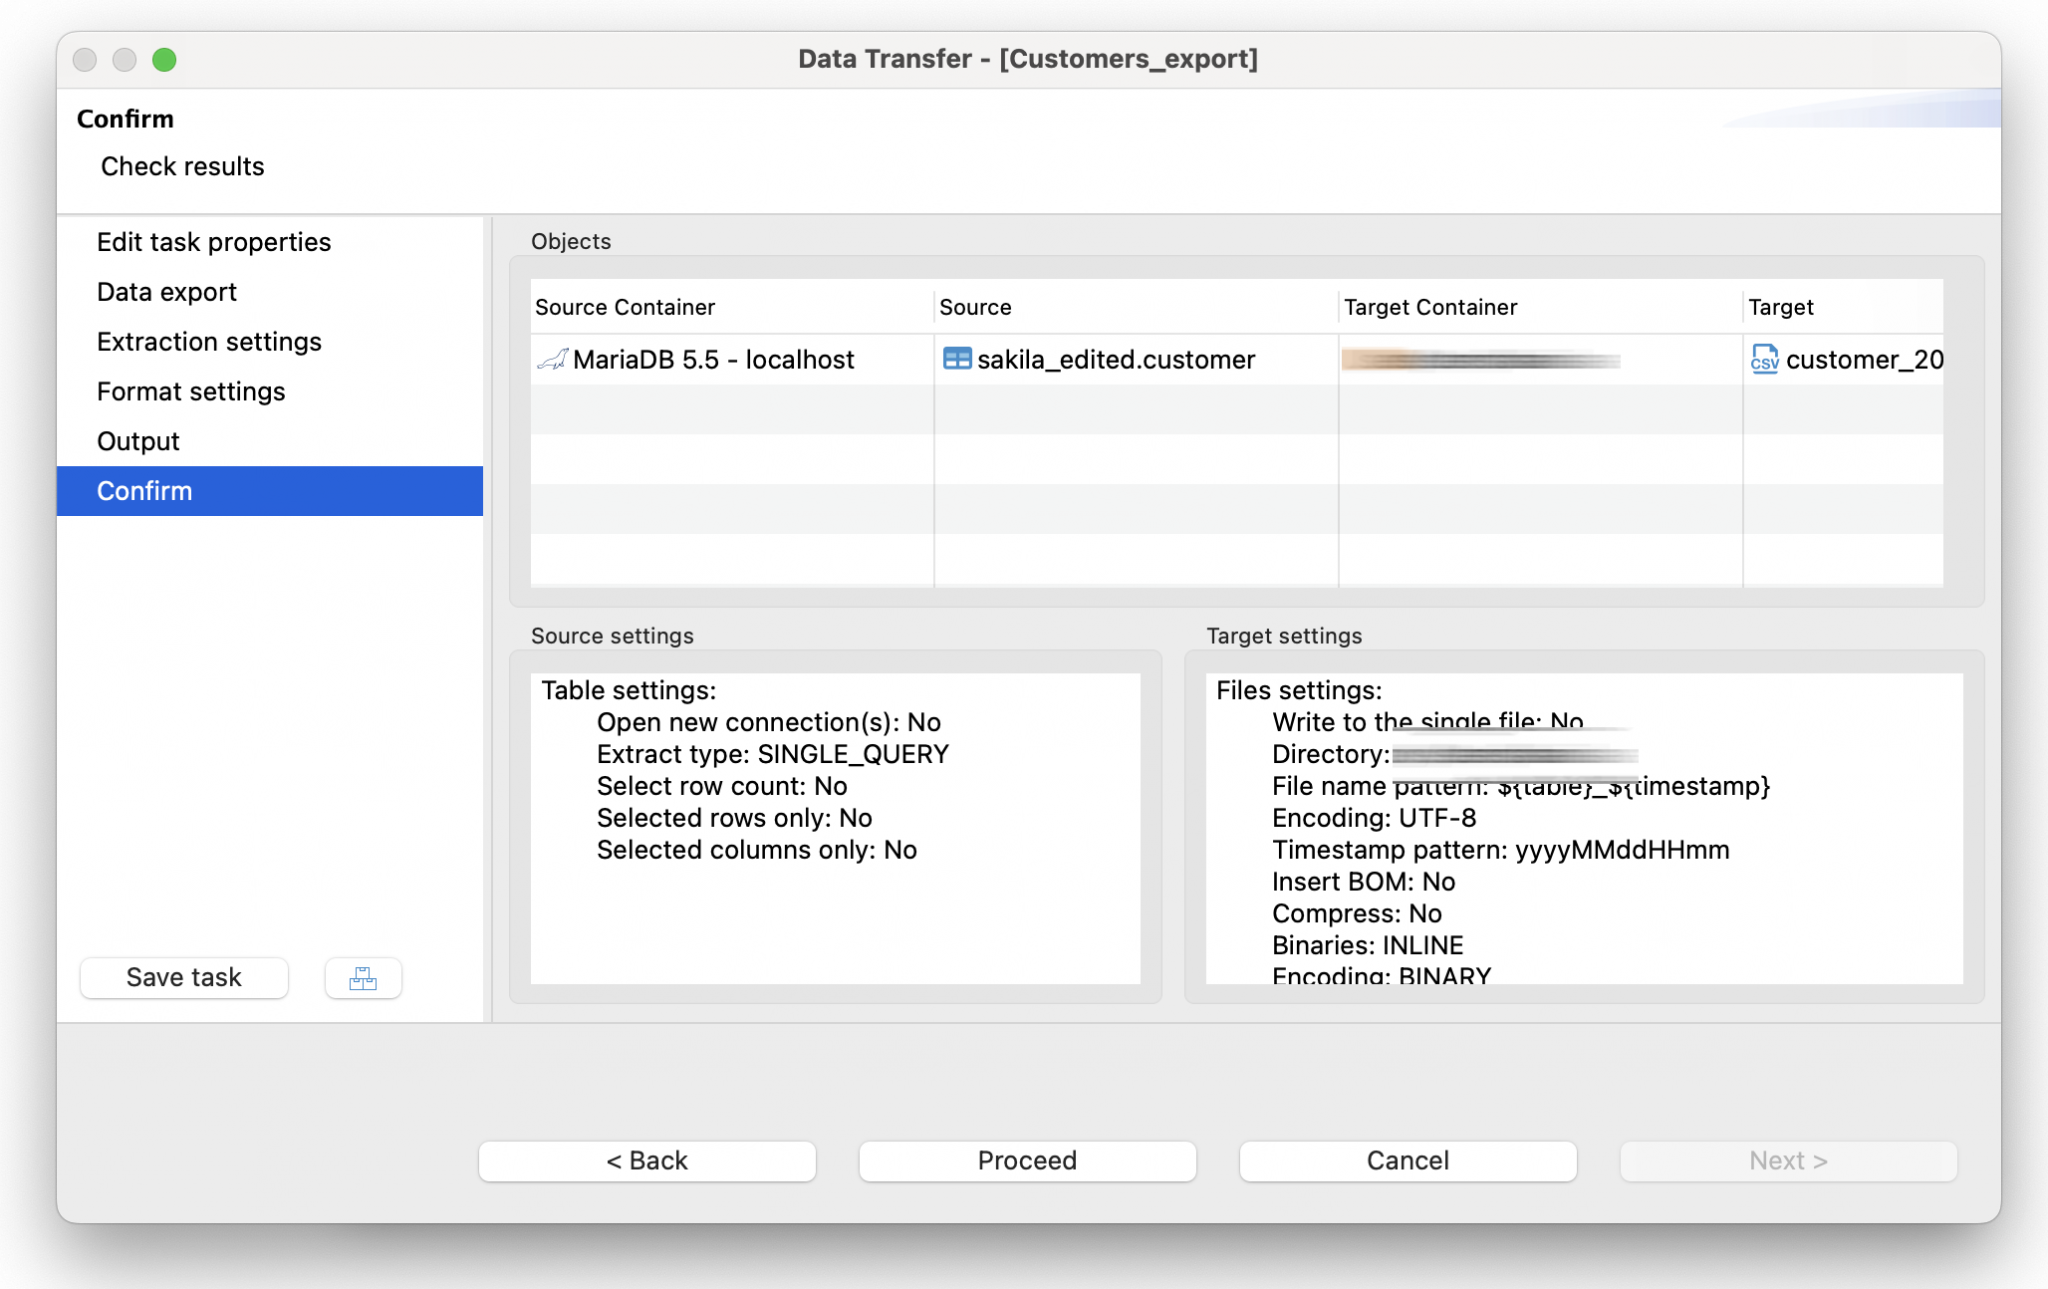Select the Output step in the sidebar
This screenshot has height=1289, width=2048.
pyautogui.click(x=137, y=441)
